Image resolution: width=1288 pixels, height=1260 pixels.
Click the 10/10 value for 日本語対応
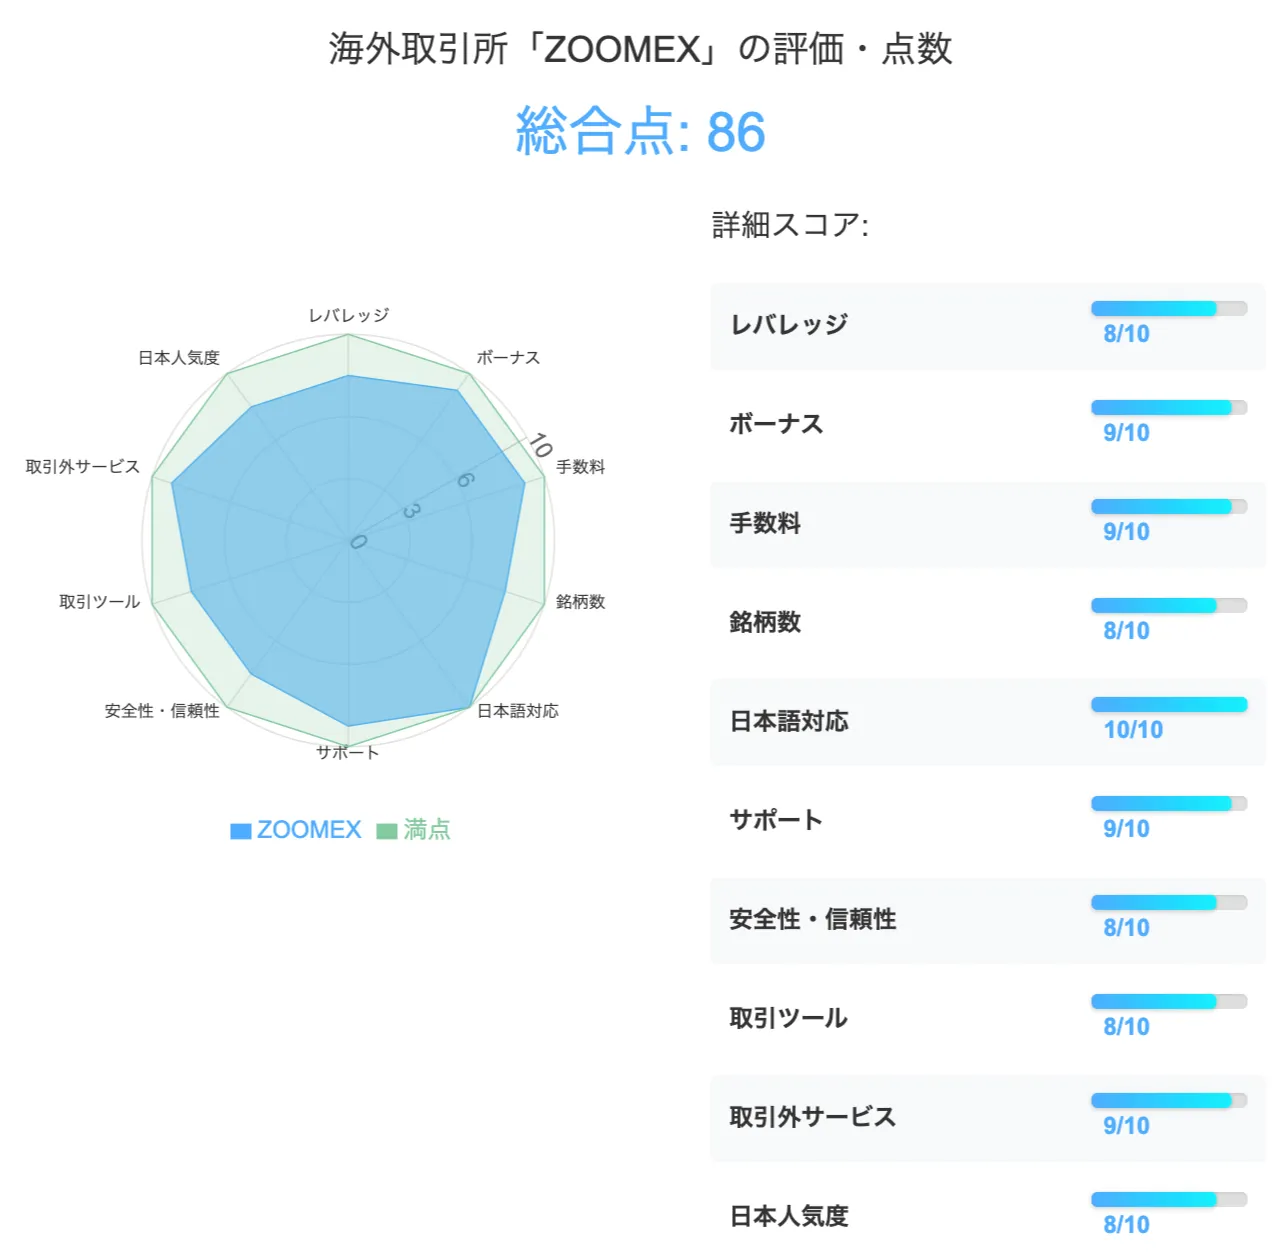click(x=1134, y=730)
